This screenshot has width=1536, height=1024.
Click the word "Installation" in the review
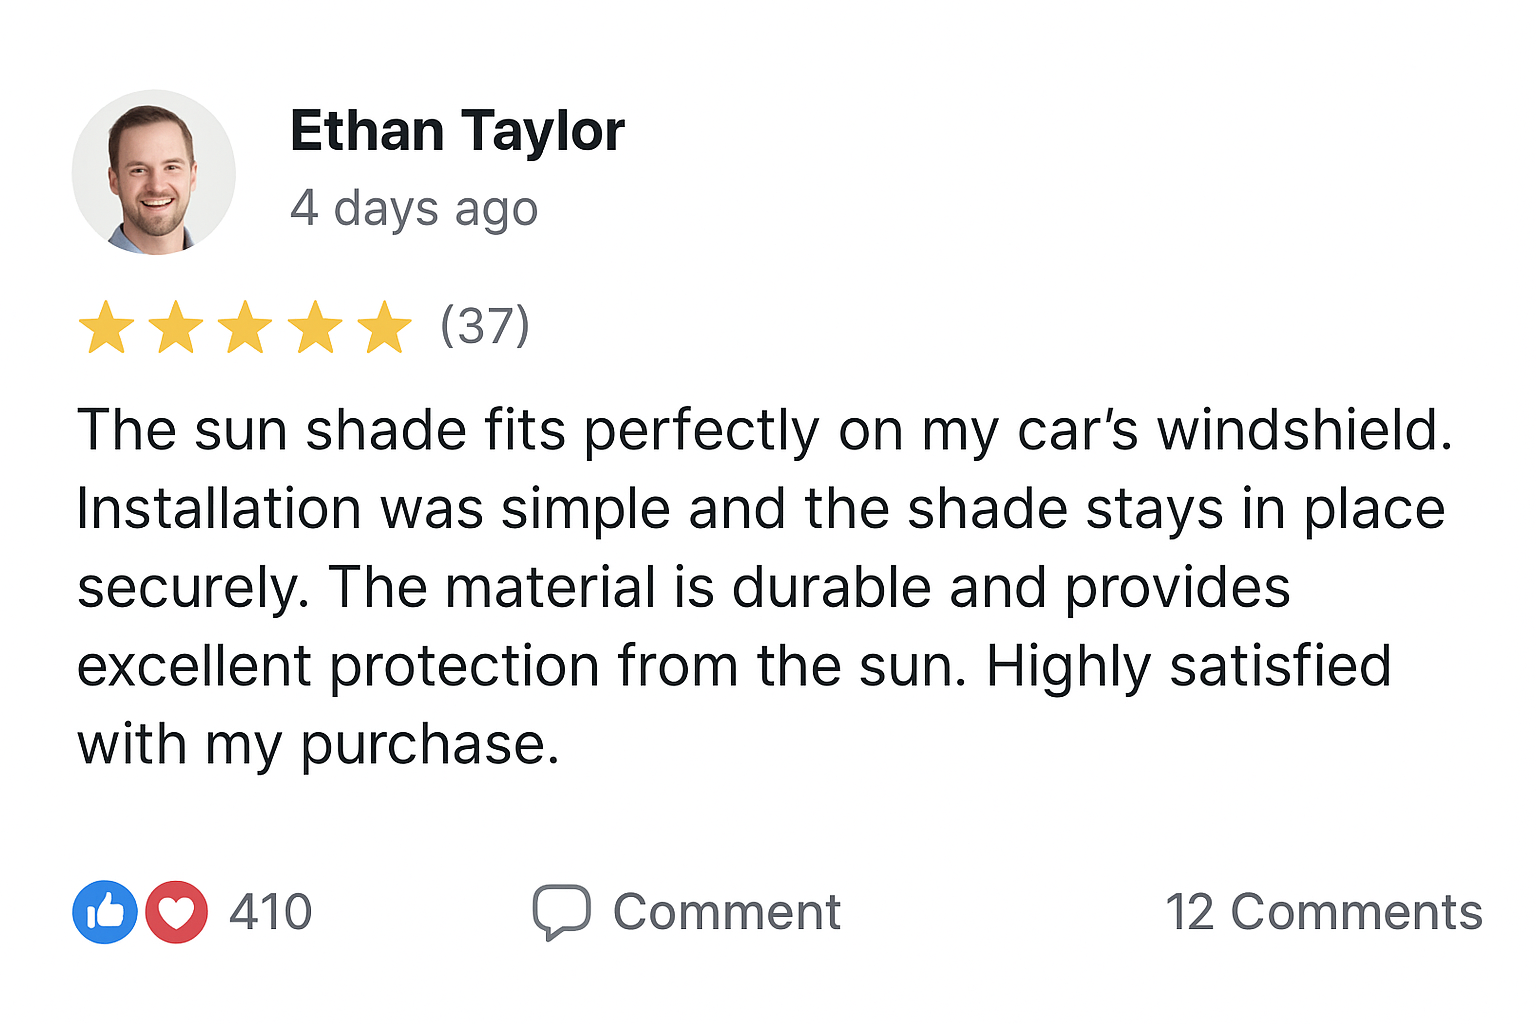pos(219,509)
